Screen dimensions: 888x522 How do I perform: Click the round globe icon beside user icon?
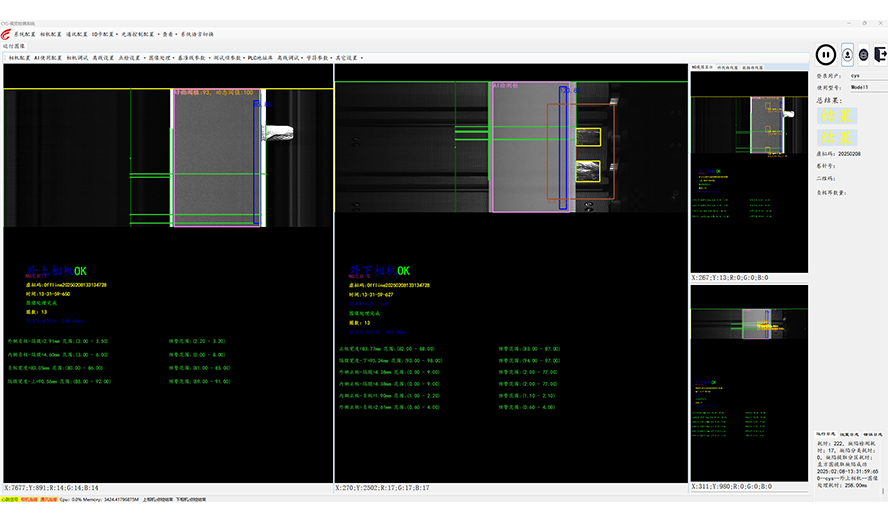[864, 55]
